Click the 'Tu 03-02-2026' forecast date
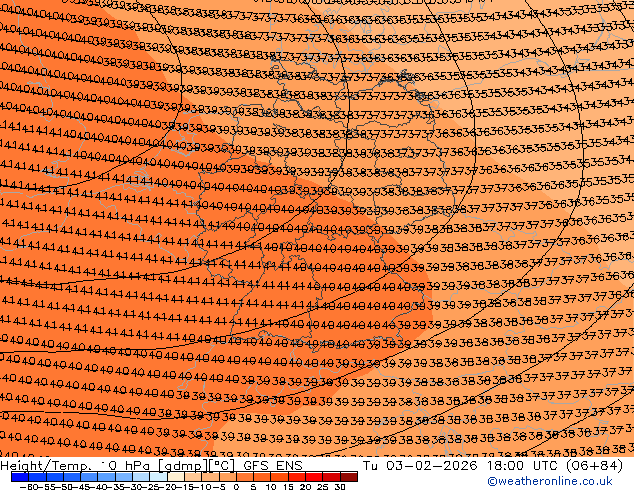Viewport: 634px width, 490px height. point(420,466)
